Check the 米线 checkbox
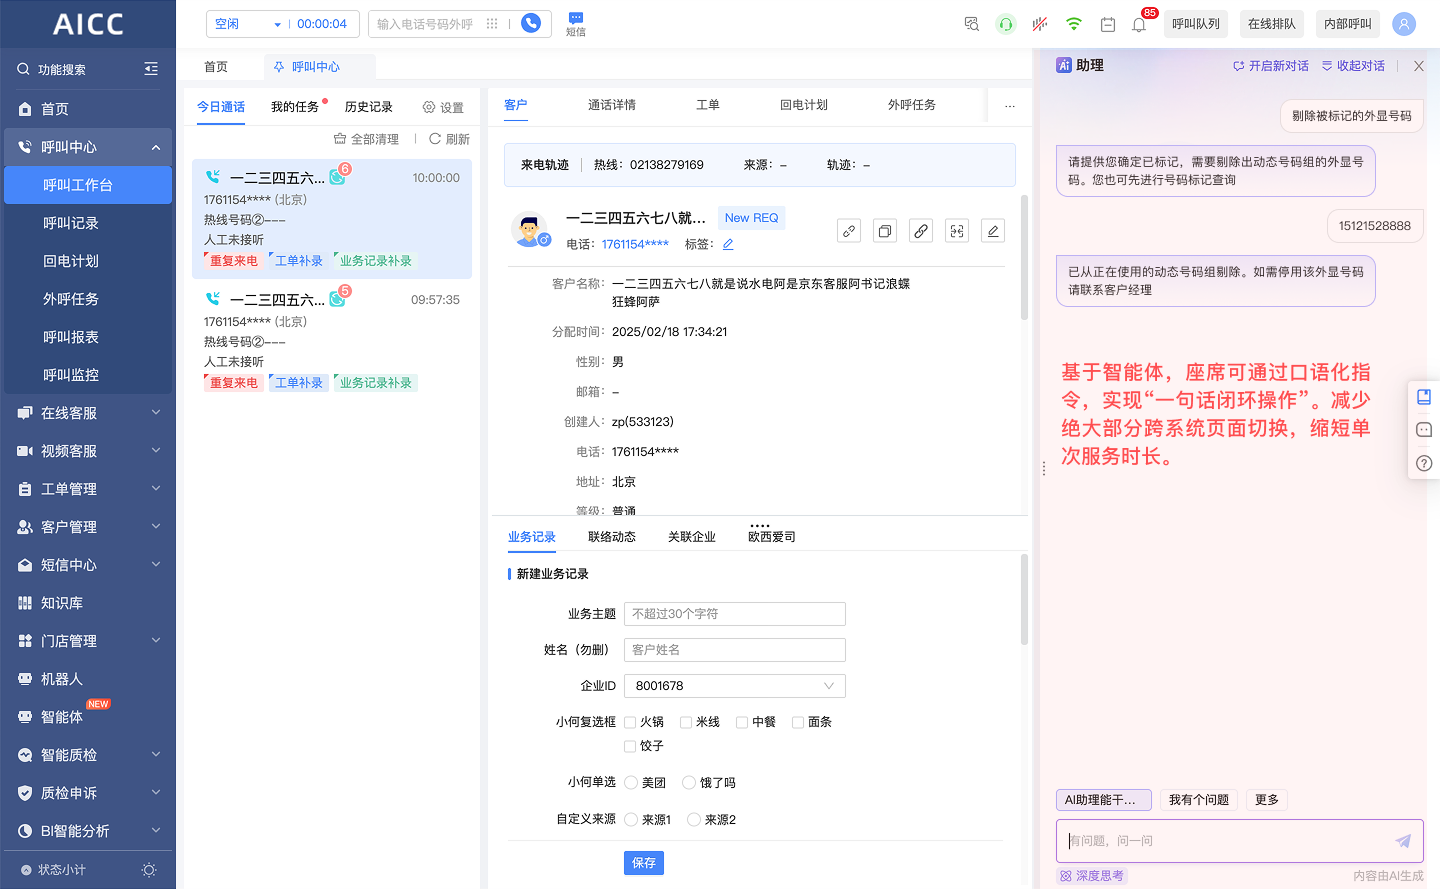The height and width of the screenshot is (889, 1440). (x=686, y=722)
